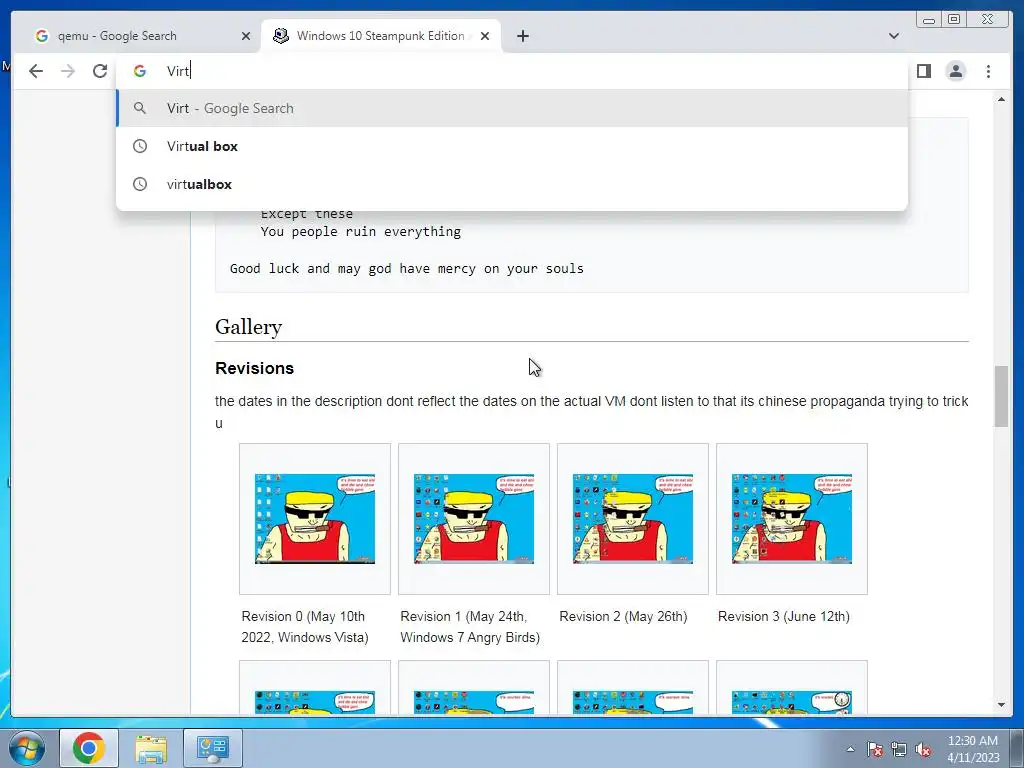Click the Action Center flag tray icon

point(874,749)
